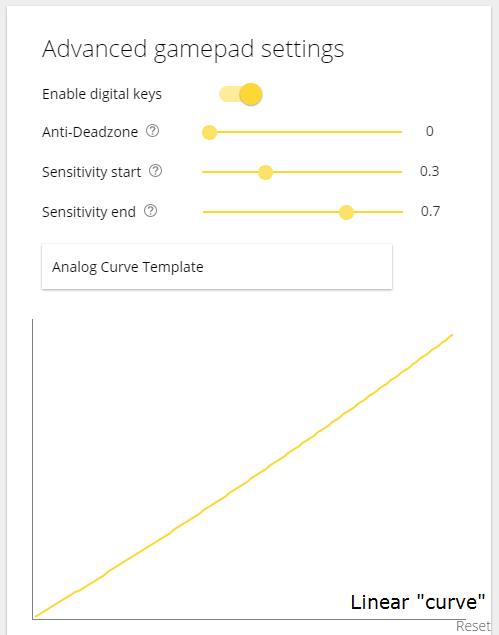Click the Sensitivity end label text
Image resolution: width=499 pixels, height=635 pixels.
click(x=89, y=212)
